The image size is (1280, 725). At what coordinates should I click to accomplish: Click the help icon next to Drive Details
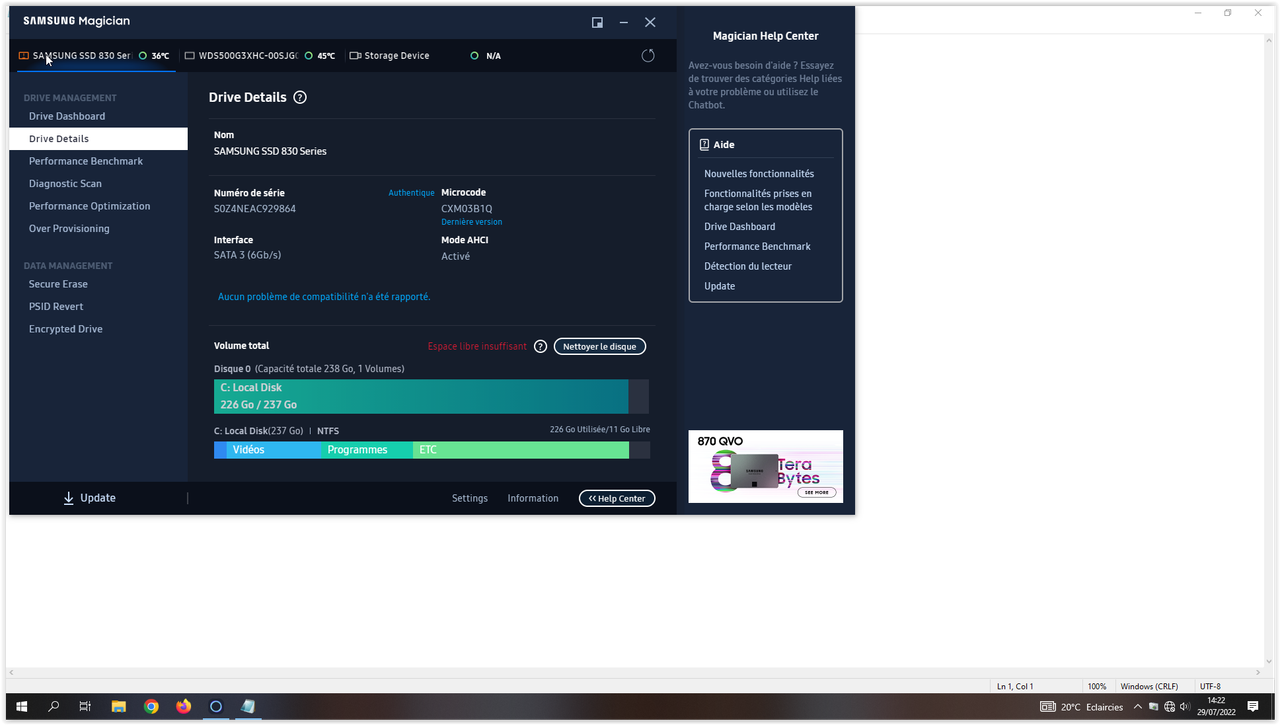click(300, 98)
